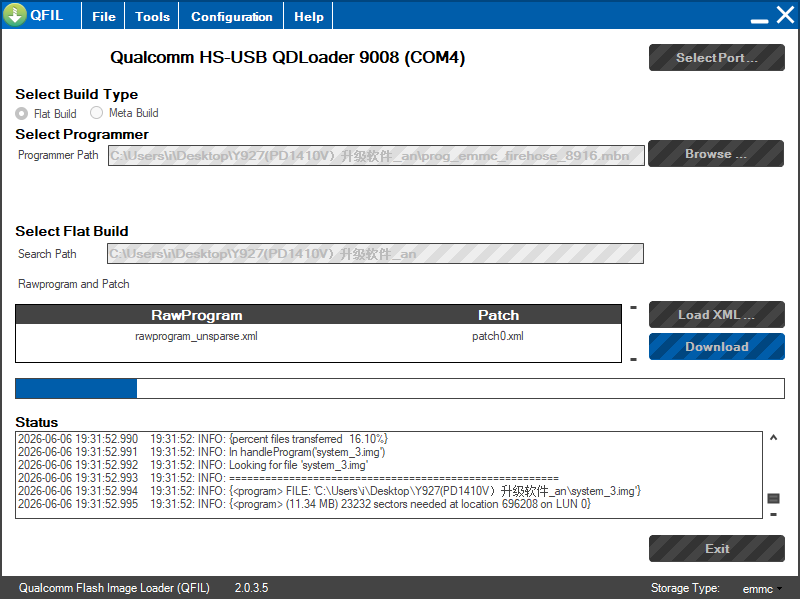Click the Status log scrollbar thumb
This screenshot has height=599, width=800.
773,498
